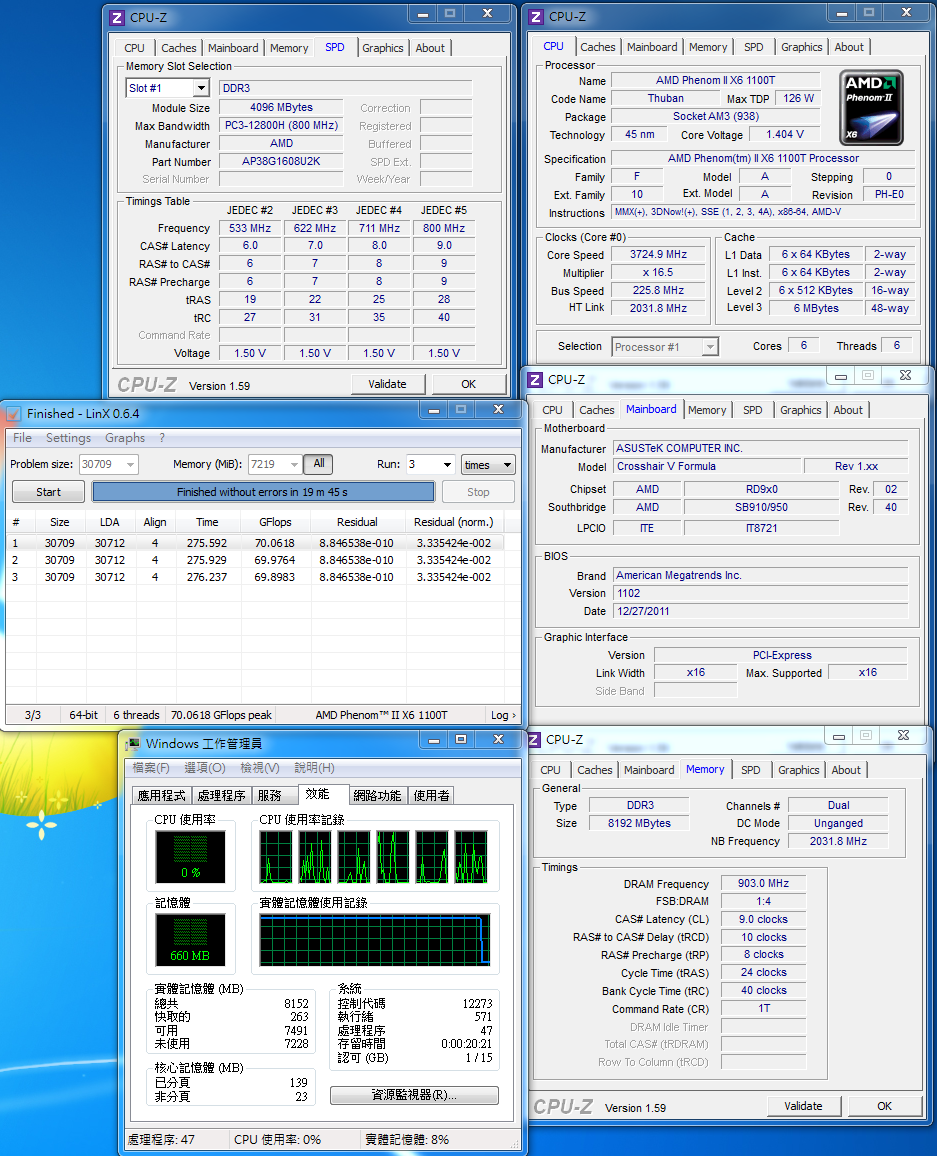Open the LinX Graphs menu

(x=125, y=438)
